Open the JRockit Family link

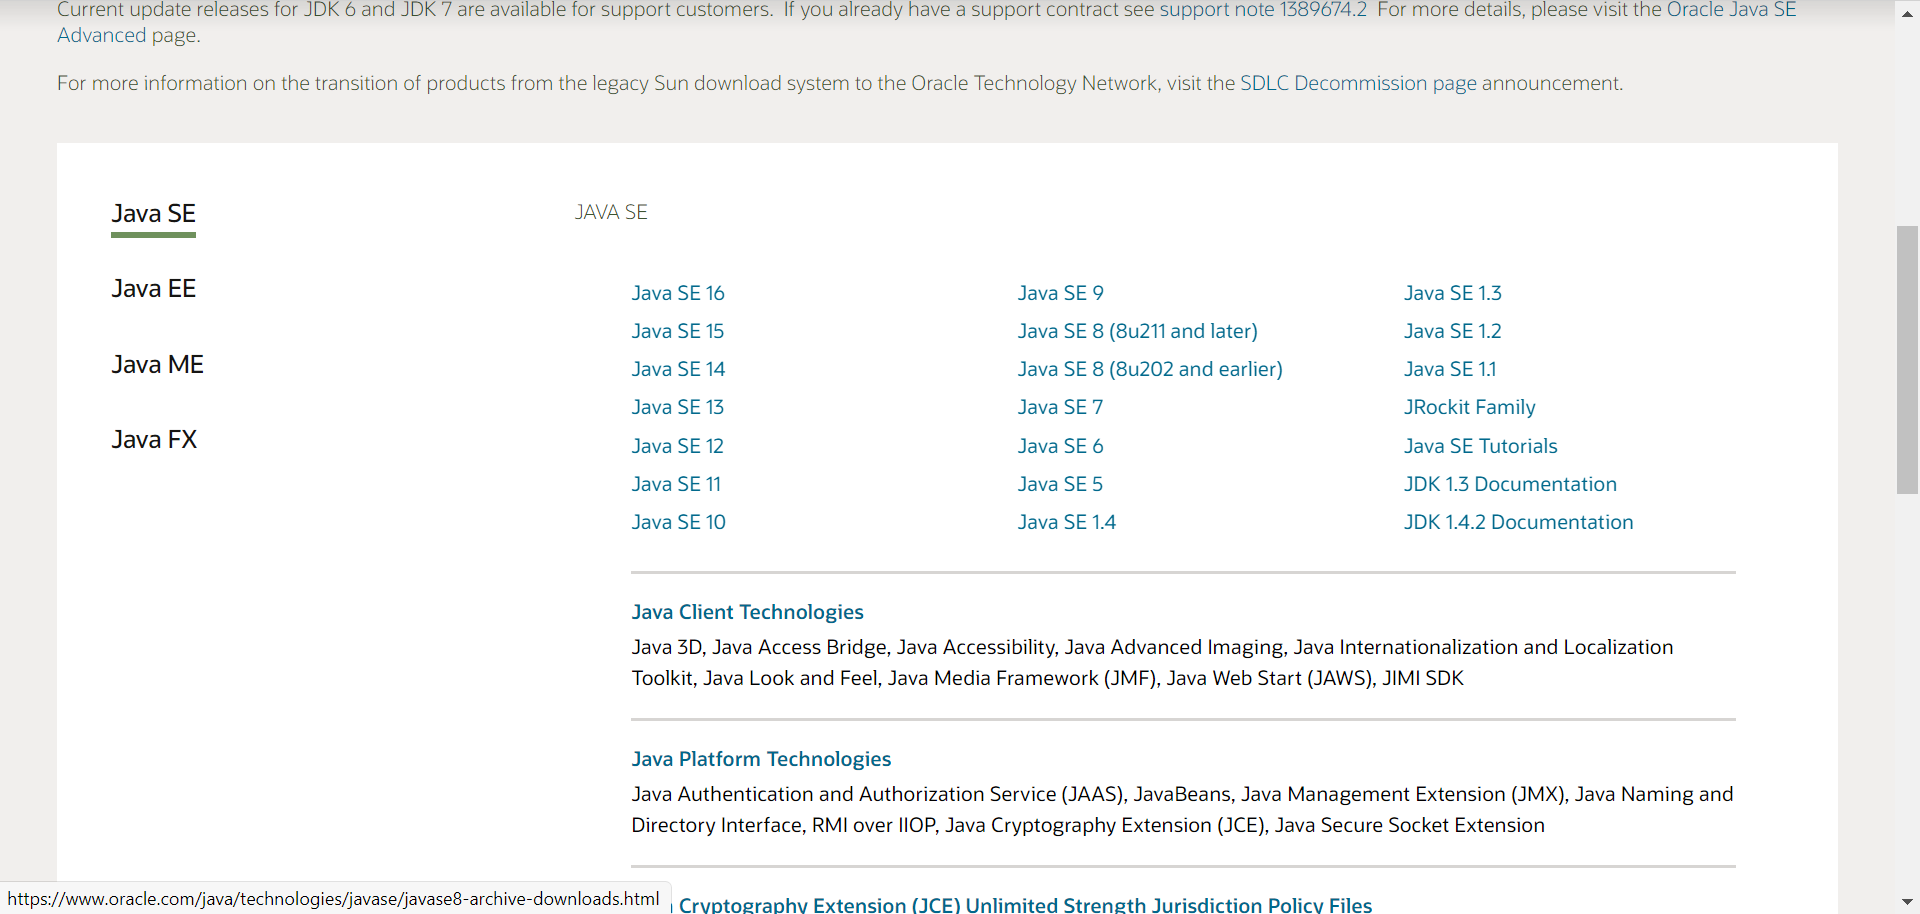[x=1470, y=407]
